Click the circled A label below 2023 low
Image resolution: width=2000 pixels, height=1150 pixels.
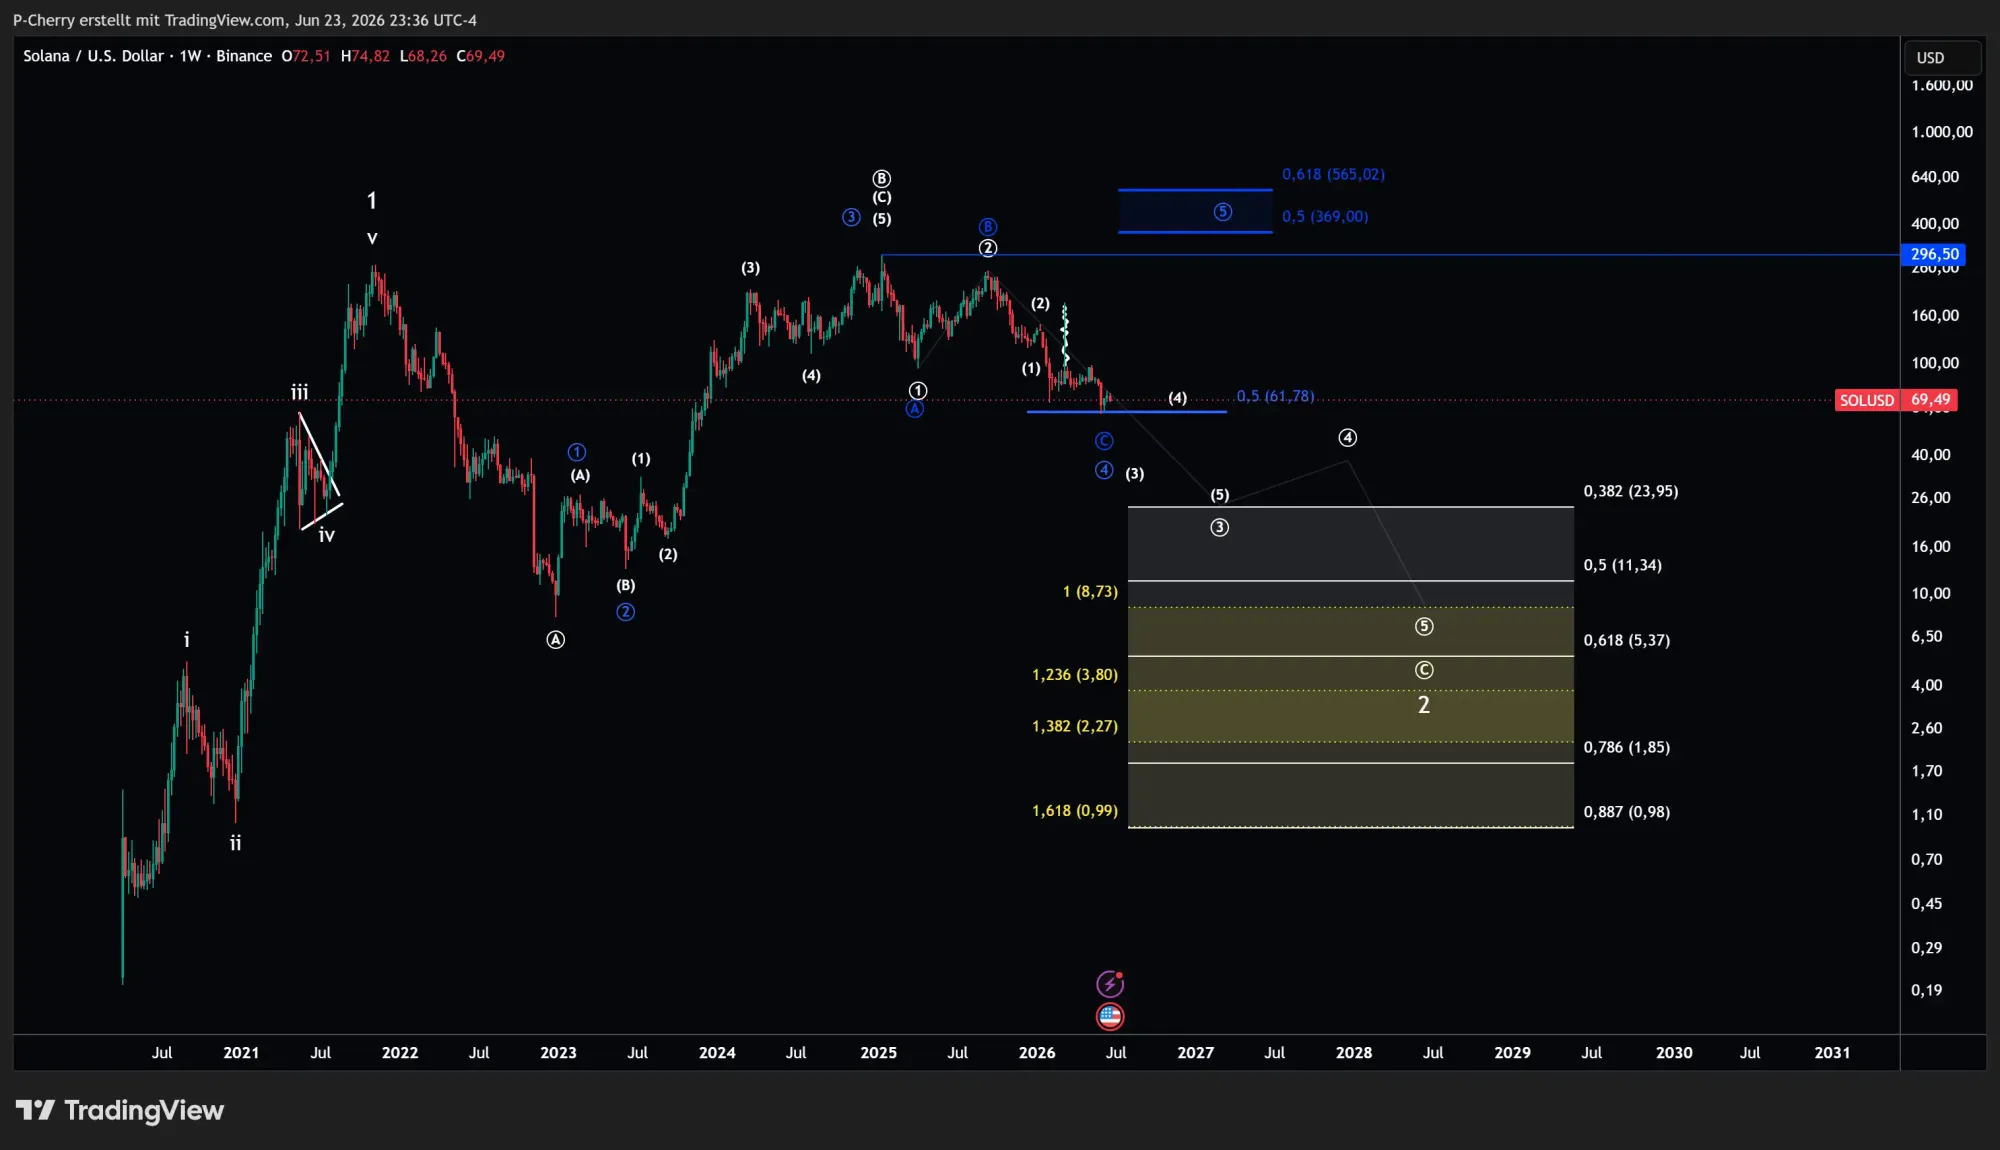click(556, 640)
